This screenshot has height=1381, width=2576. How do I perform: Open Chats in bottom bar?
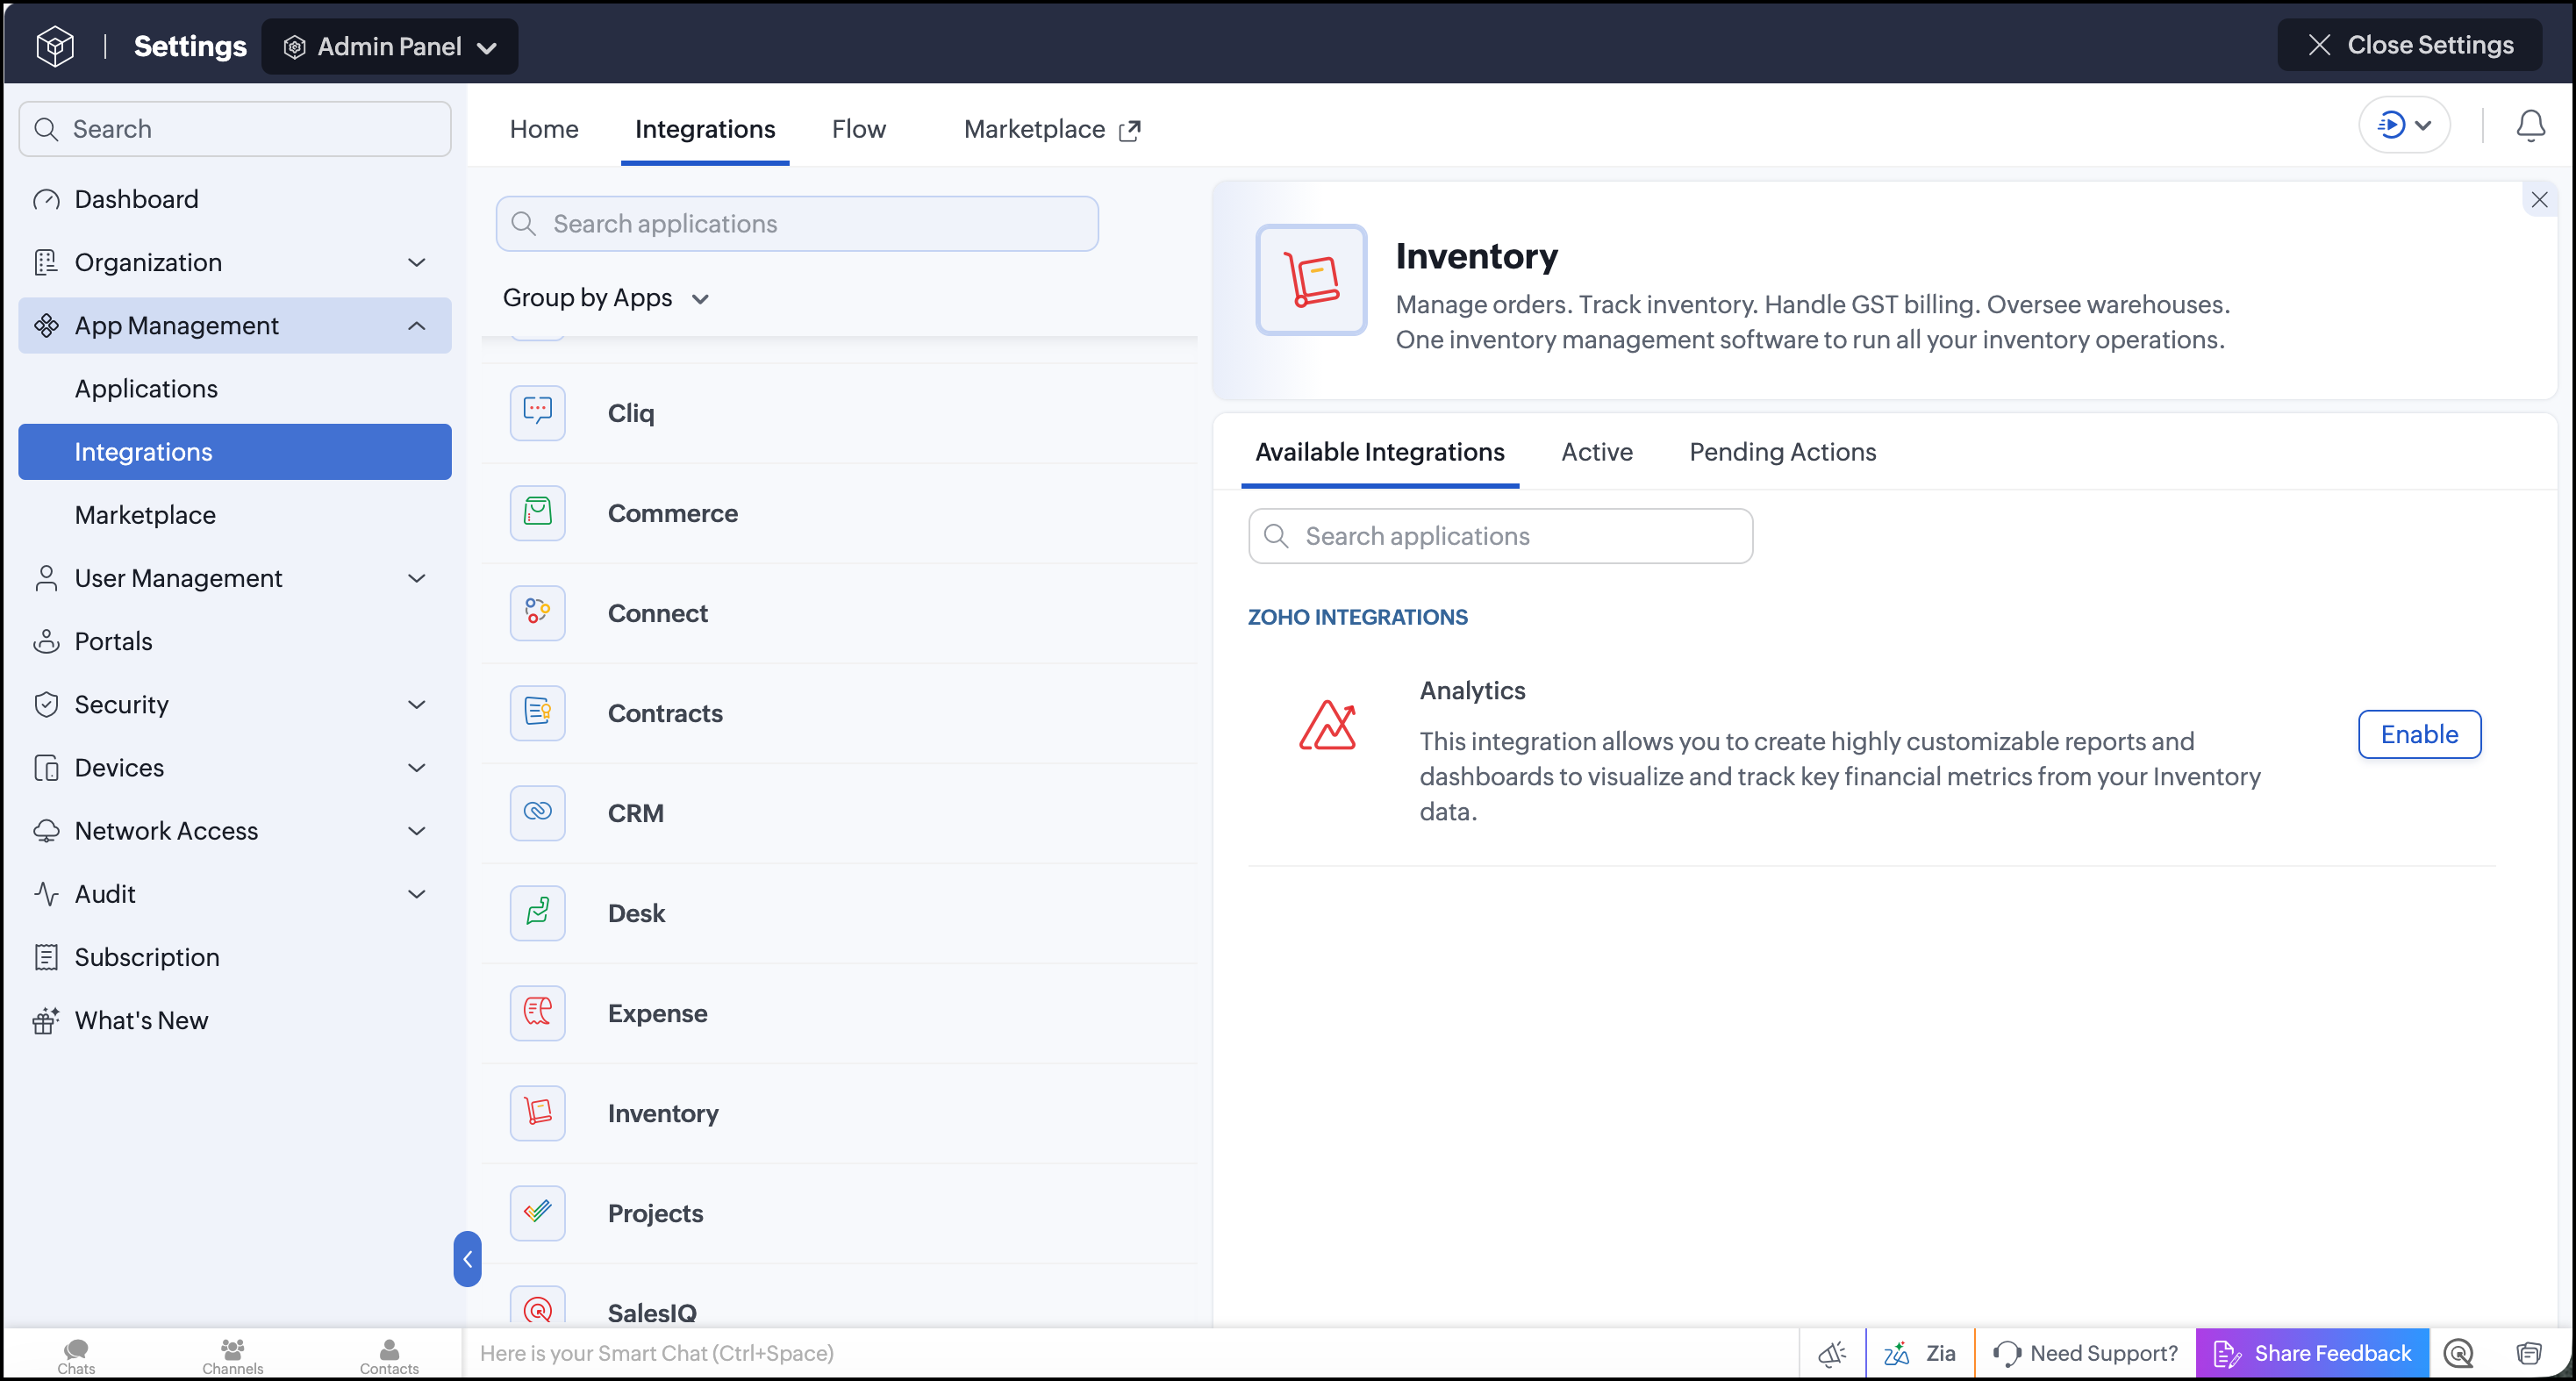(x=76, y=1356)
